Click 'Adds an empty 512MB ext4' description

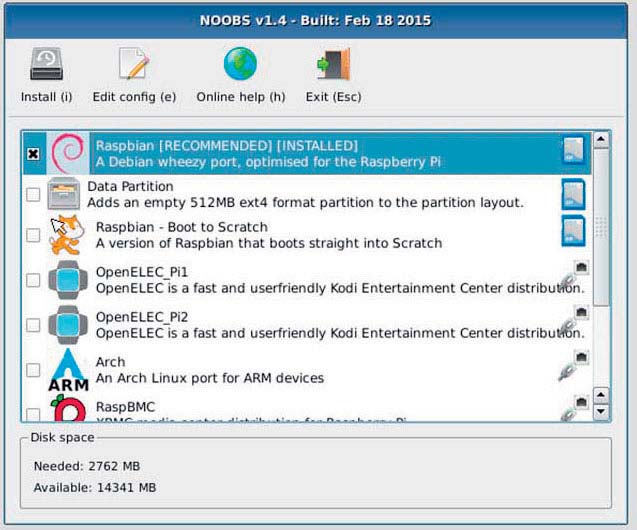pyautogui.click(x=306, y=202)
